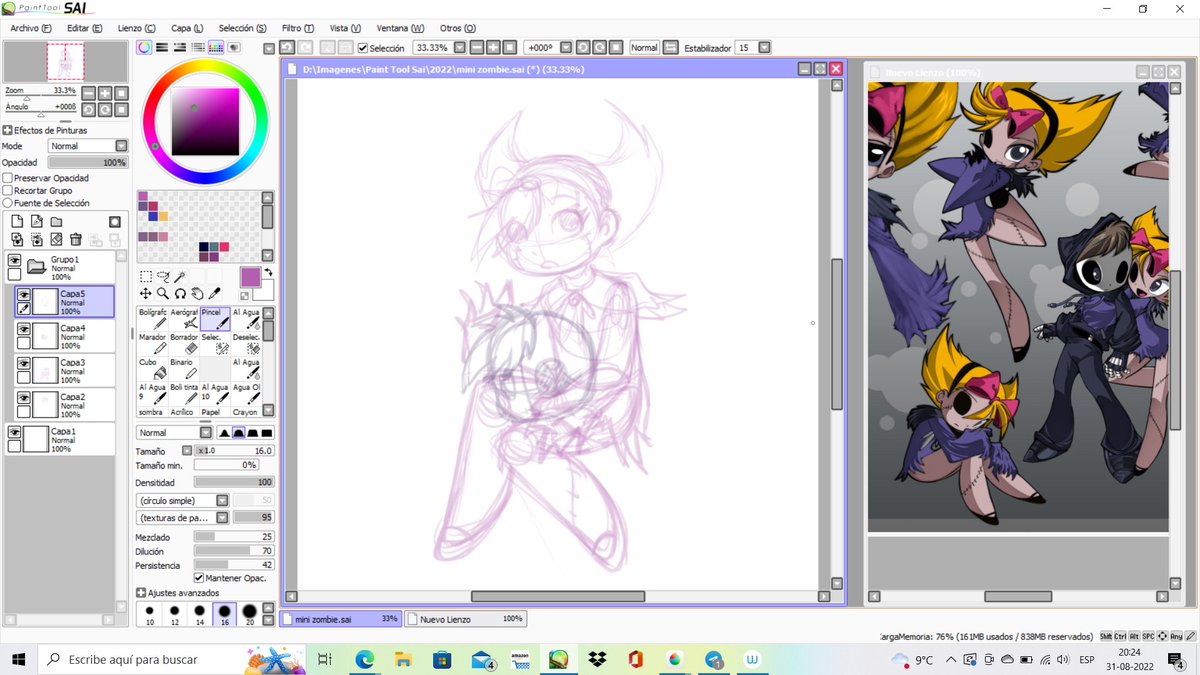Toggle Recortar Grupo checkbox

(8, 190)
